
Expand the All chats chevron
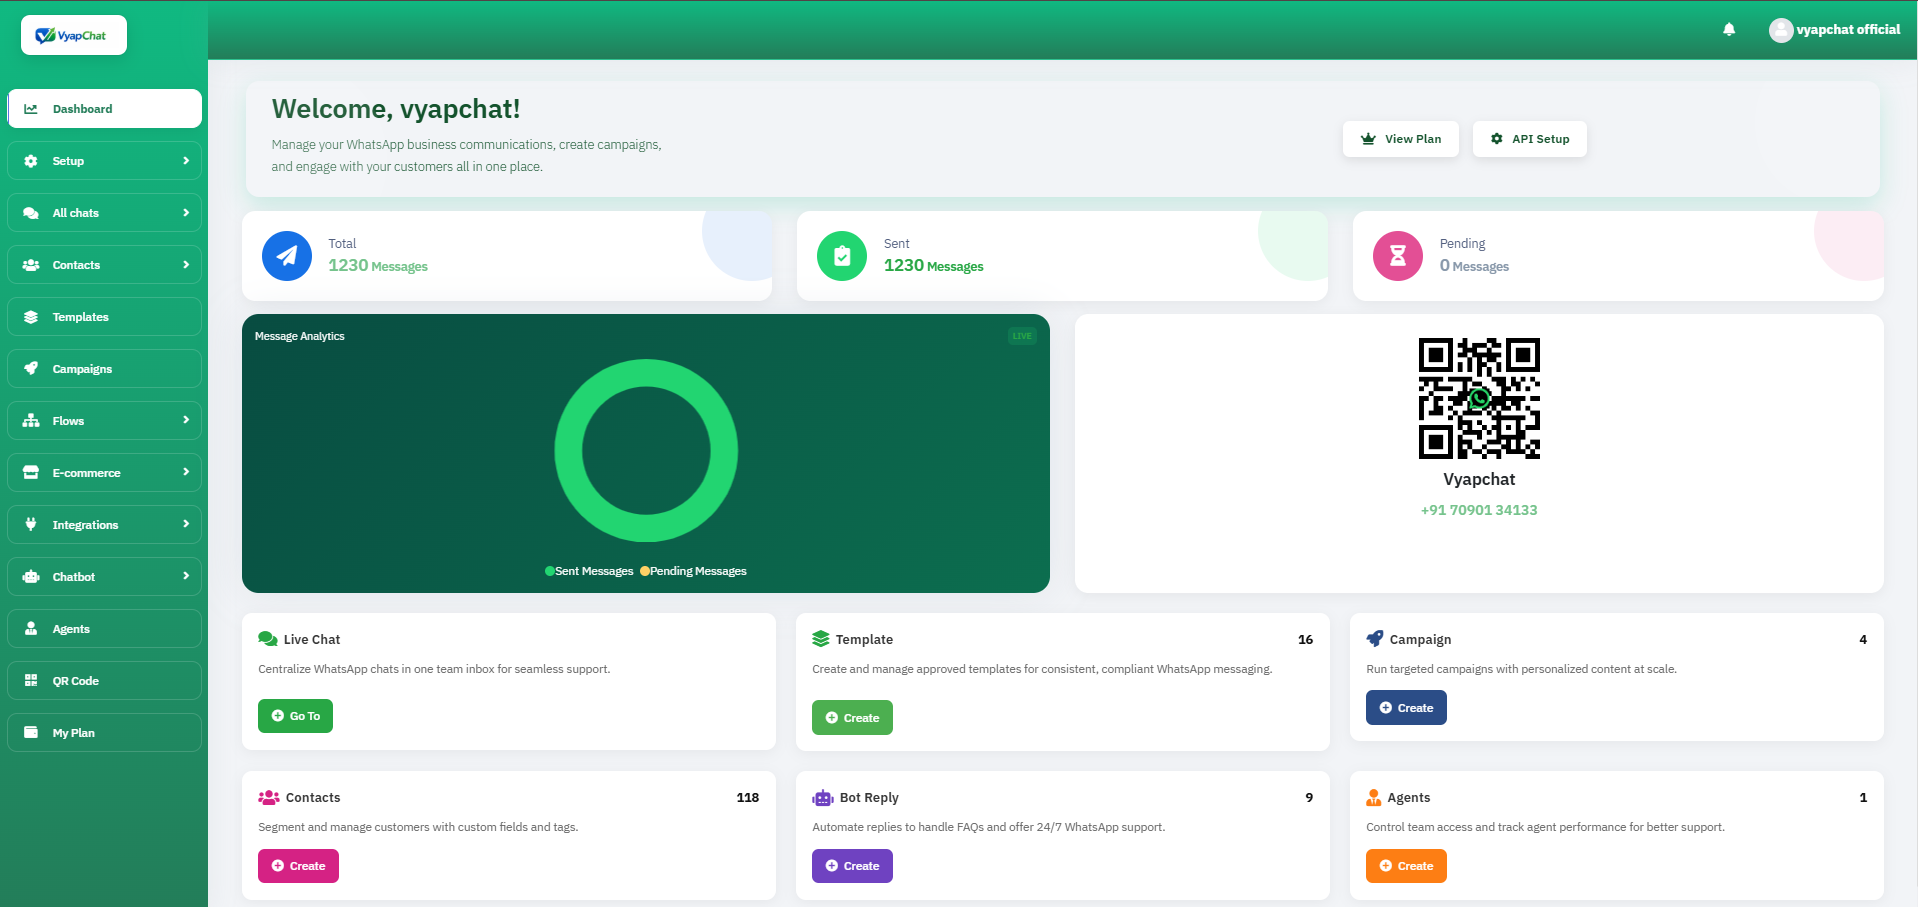click(x=186, y=213)
